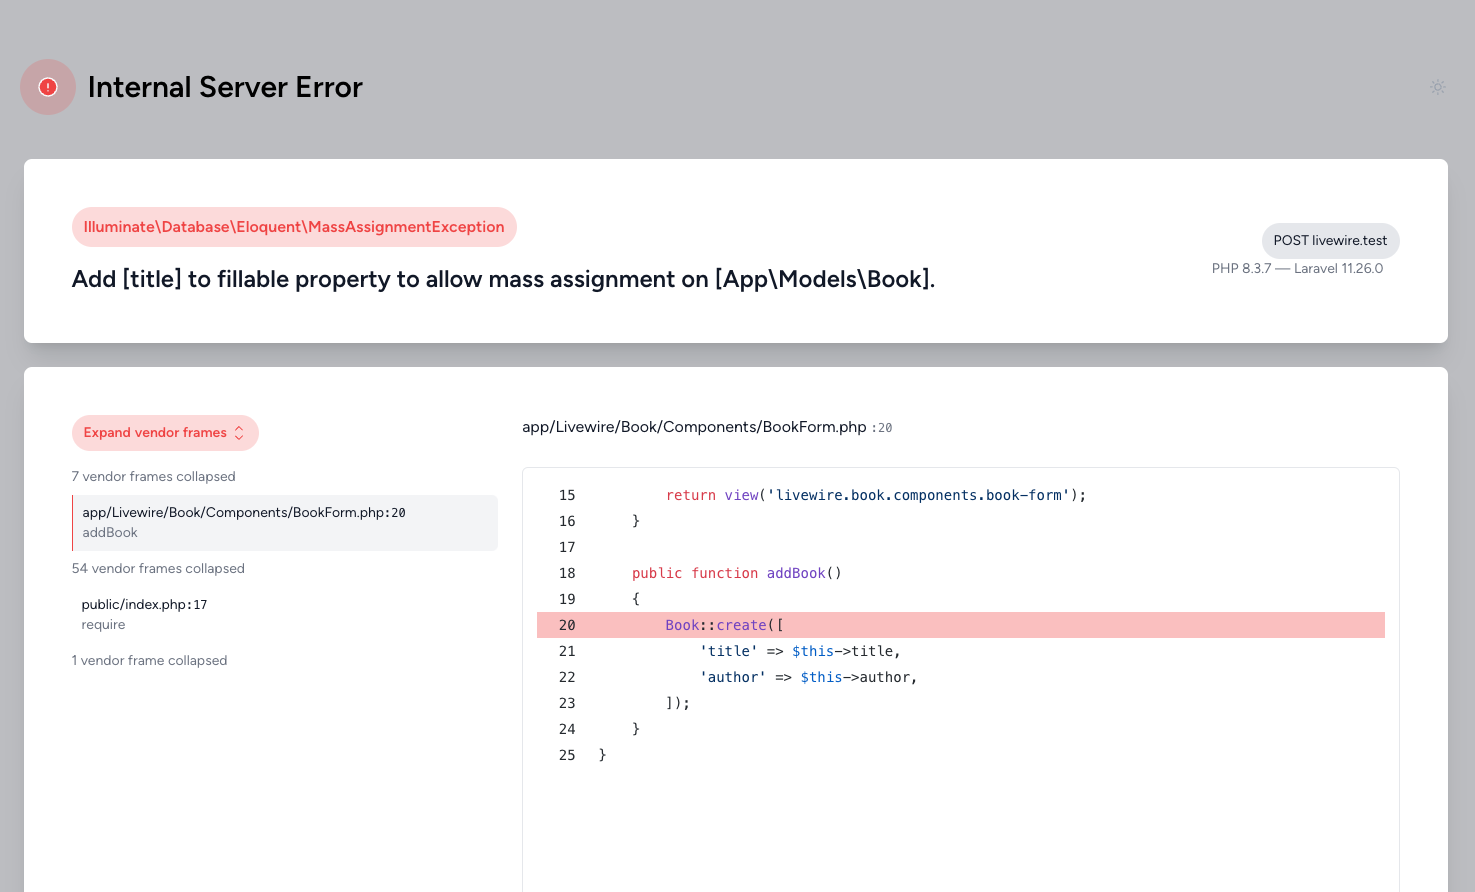Screen dimensions: 1475x892
Task: Click the Internal Server Error heading
Action: click(225, 87)
